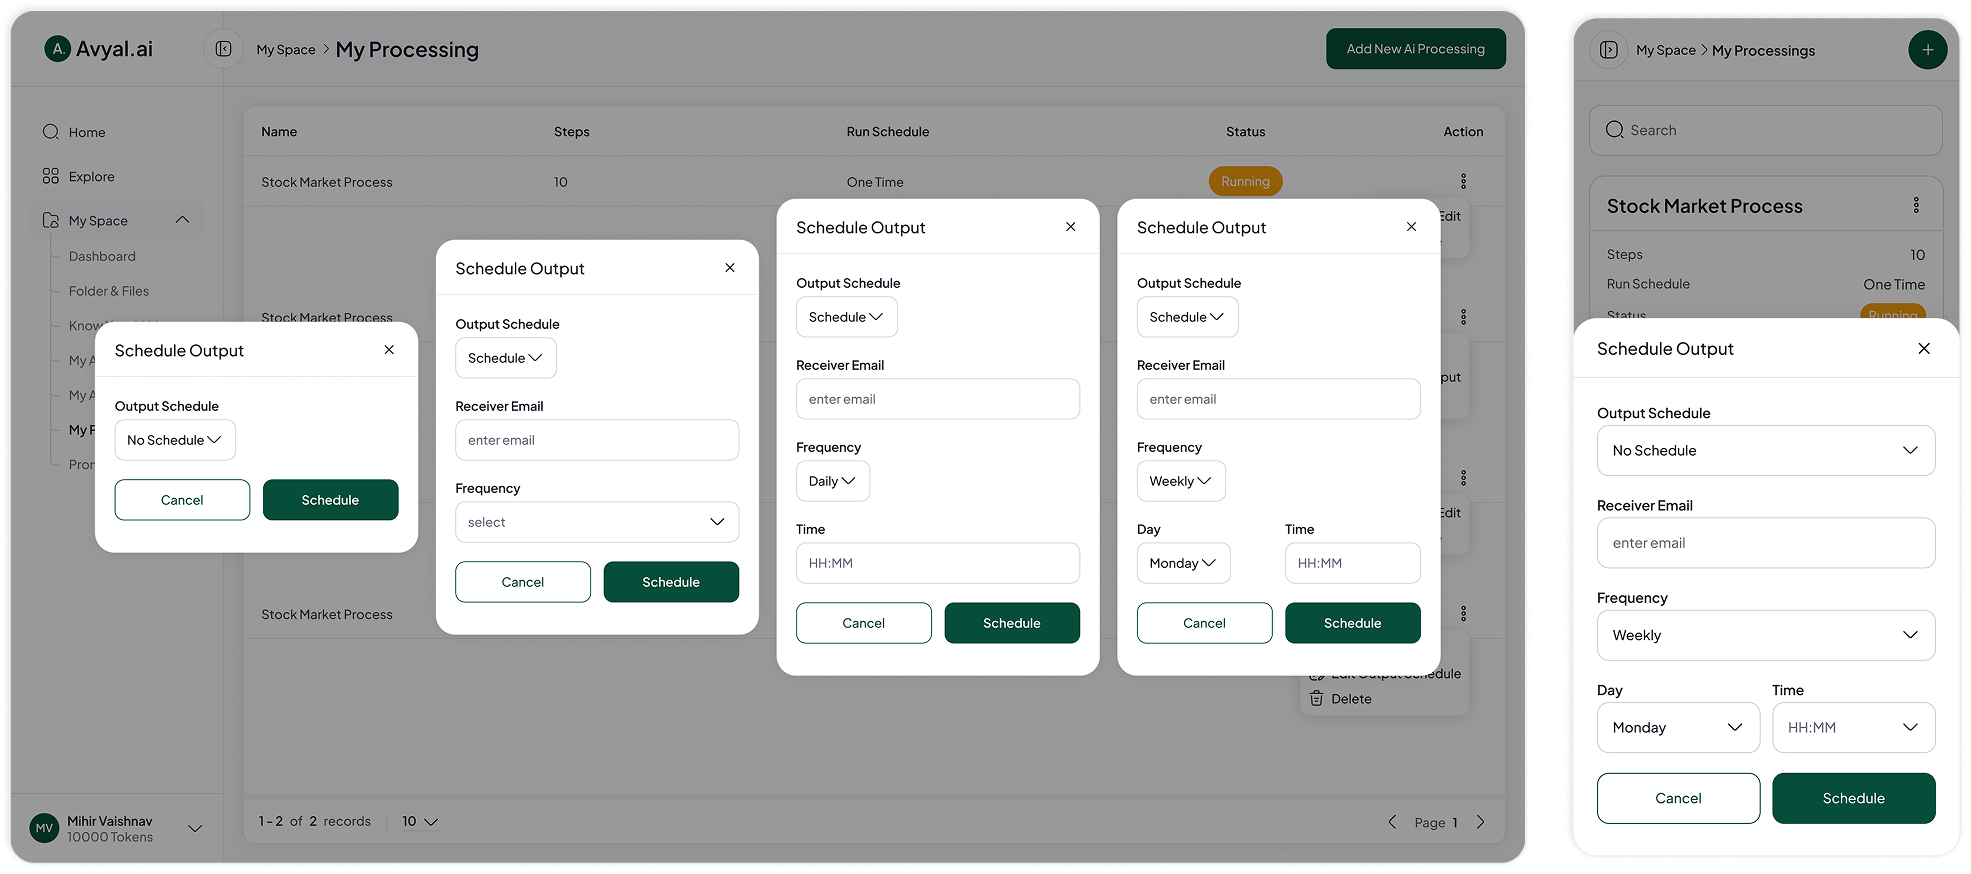Click the Search field in mobile panel

(1765, 130)
